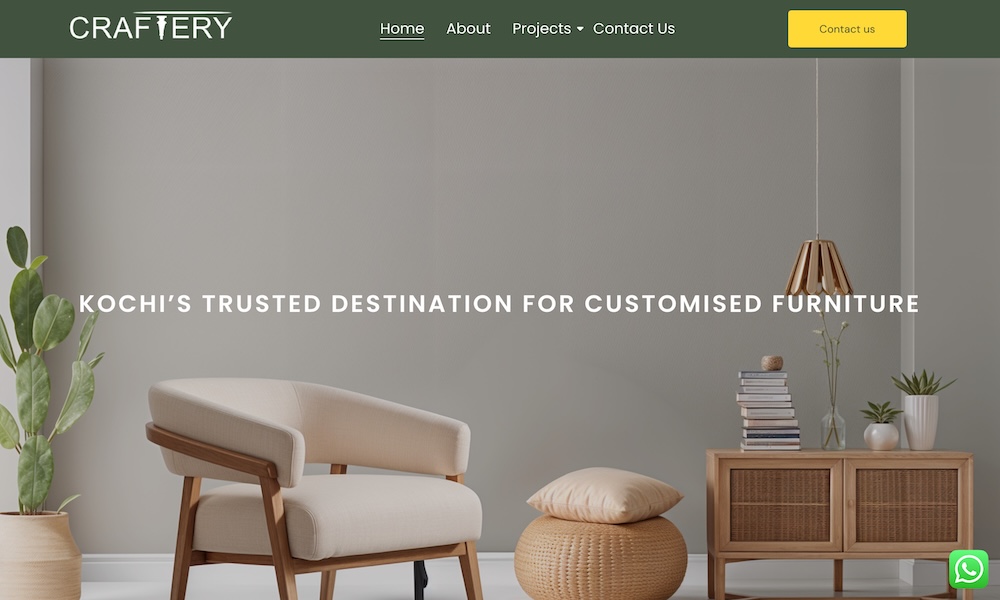This screenshot has height=600, width=1000.
Task: Click the stack of books on cabinet
Action: pos(768,410)
